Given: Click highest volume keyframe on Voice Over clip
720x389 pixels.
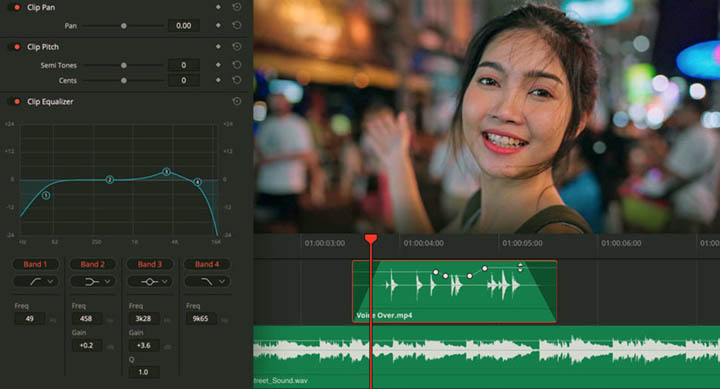Looking at the screenshot, I should pos(484,268).
